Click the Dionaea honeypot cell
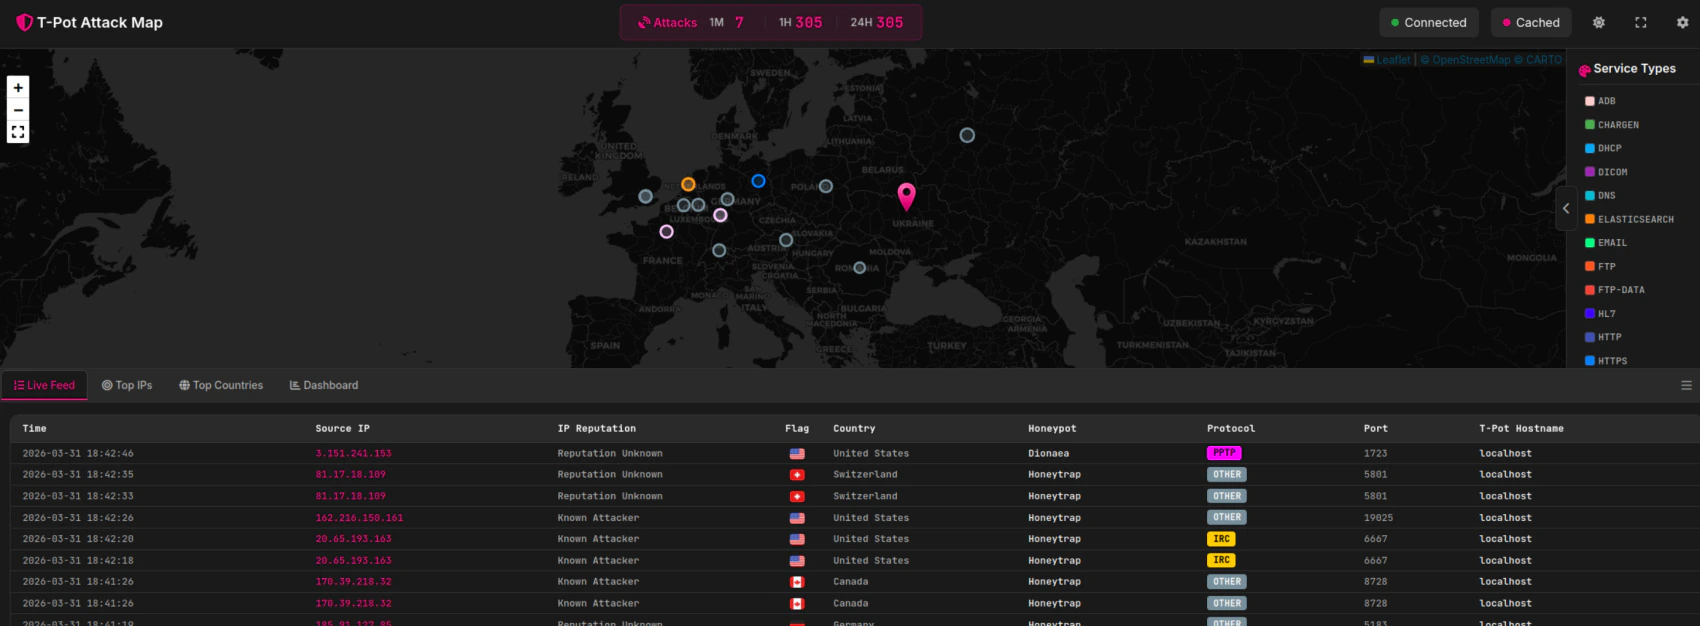The image size is (1700, 626). 1048,454
